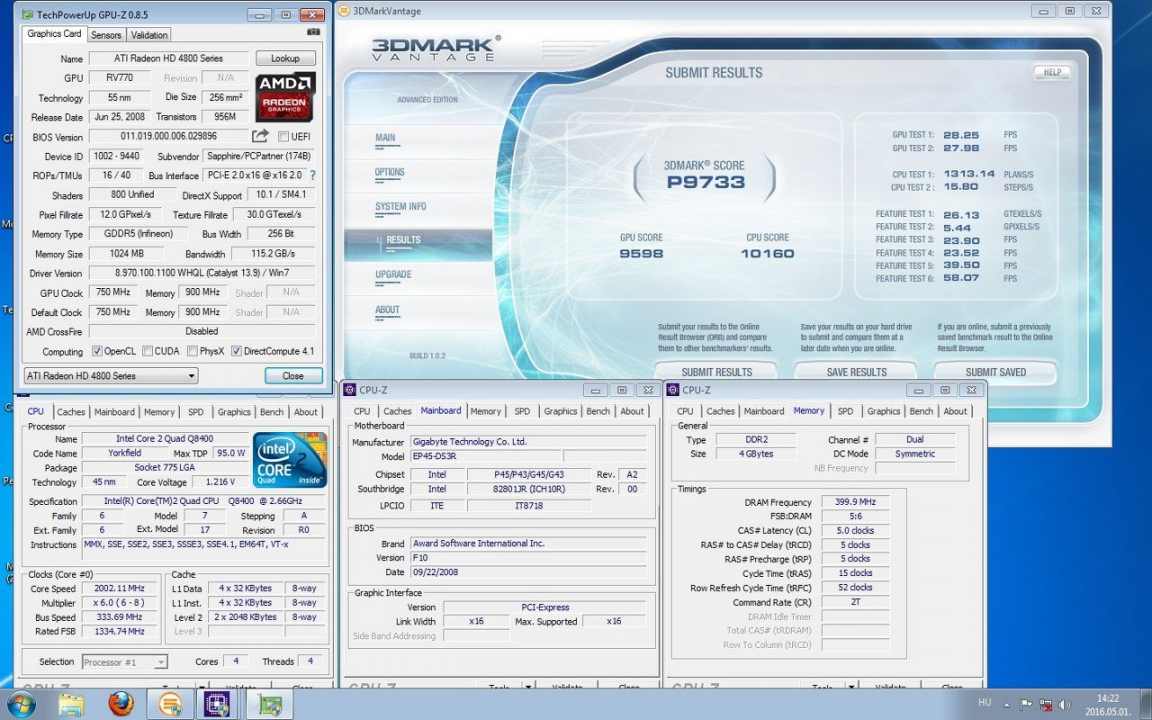Click the Action Center flag tray icon
The width and height of the screenshot is (1152, 720).
1026,704
